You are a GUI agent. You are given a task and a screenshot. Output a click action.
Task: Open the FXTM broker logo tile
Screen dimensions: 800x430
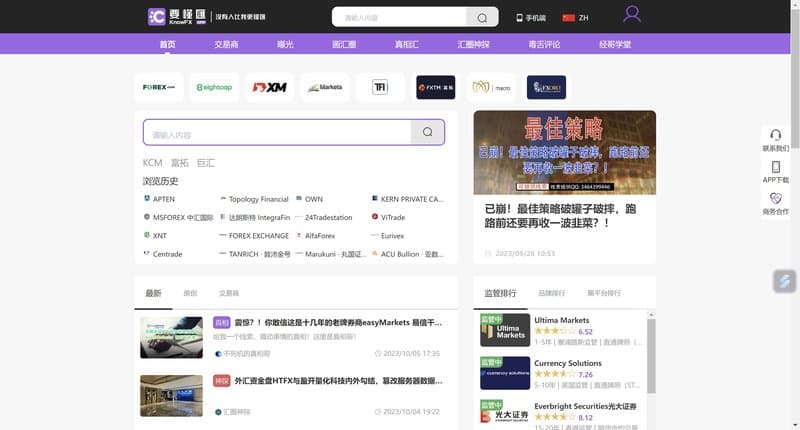(x=436, y=87)
